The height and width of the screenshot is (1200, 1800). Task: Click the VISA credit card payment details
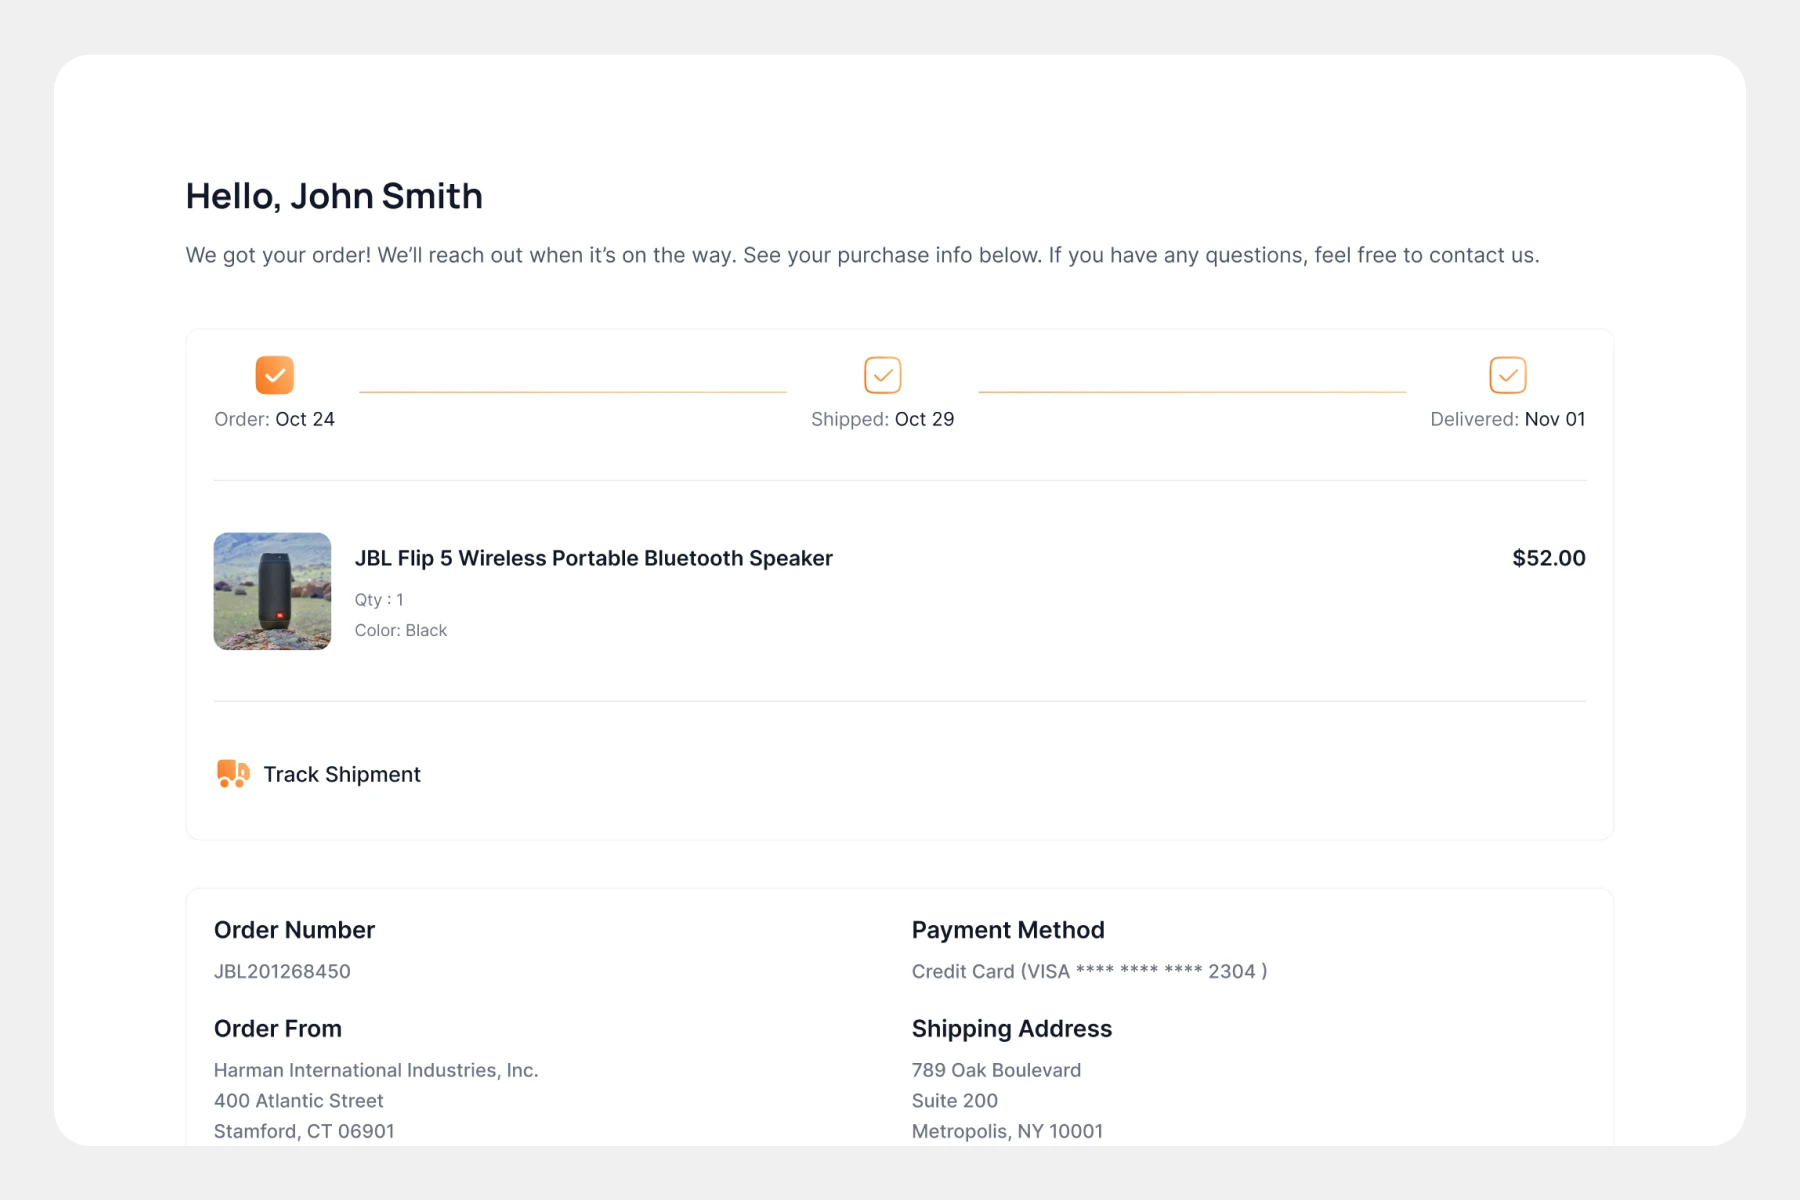[x=1089, y=971]
